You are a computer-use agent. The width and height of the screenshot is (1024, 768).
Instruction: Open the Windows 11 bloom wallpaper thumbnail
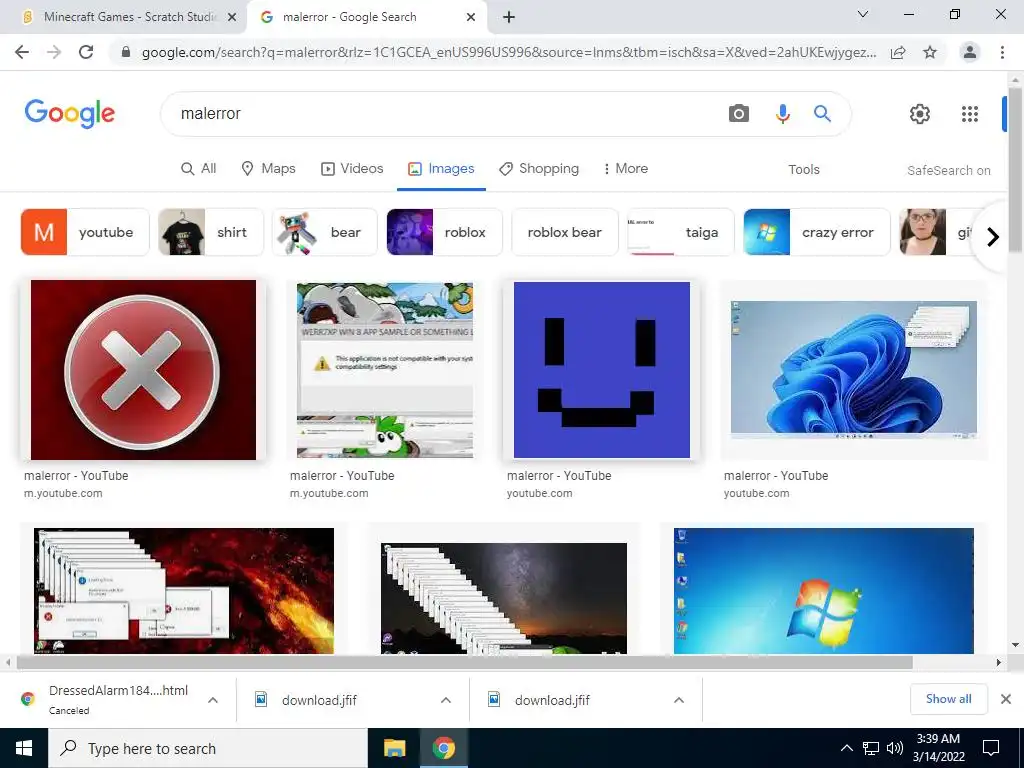click(x=854, y=370)
